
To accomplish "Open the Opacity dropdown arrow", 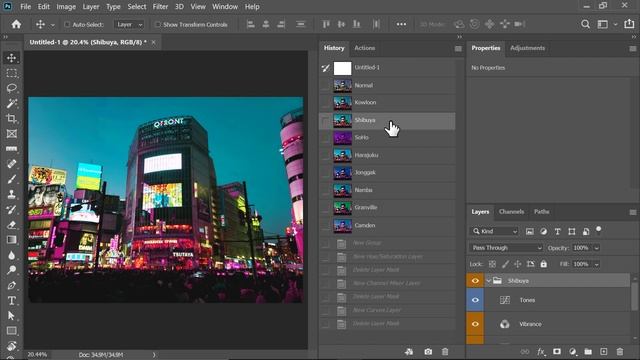I will (x=597, y=248).
